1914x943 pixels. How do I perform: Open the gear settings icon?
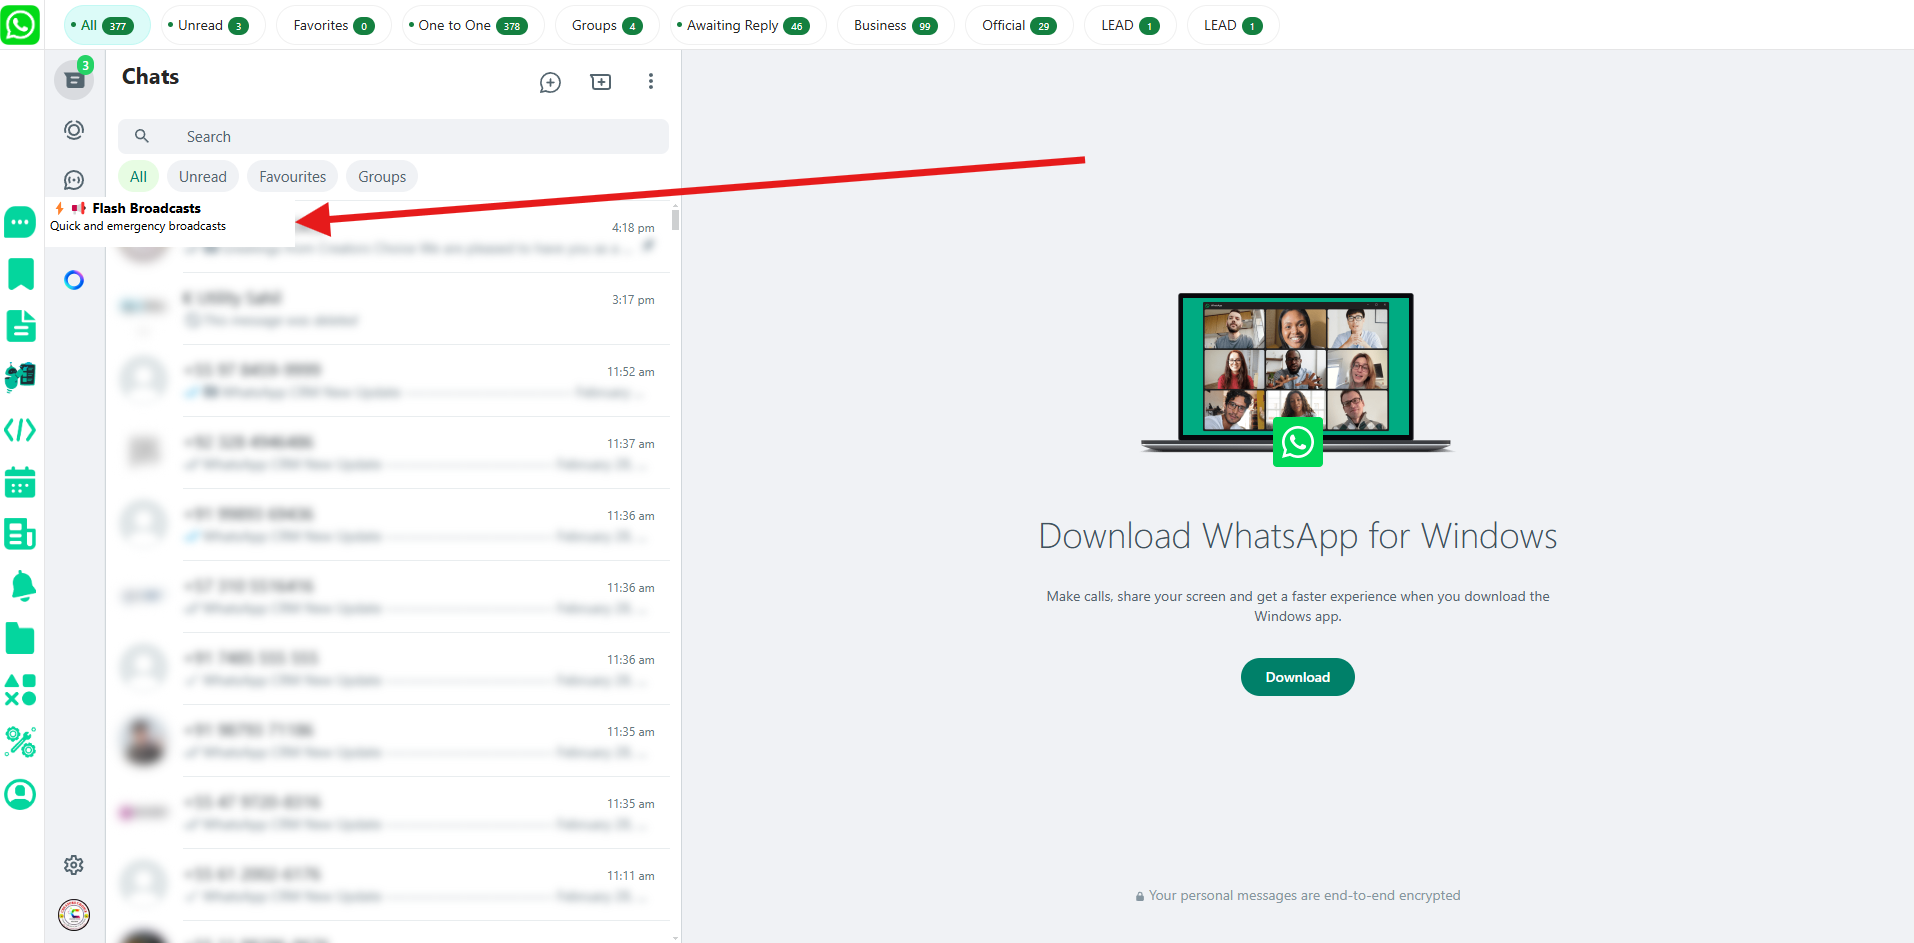tap(74, 865)
